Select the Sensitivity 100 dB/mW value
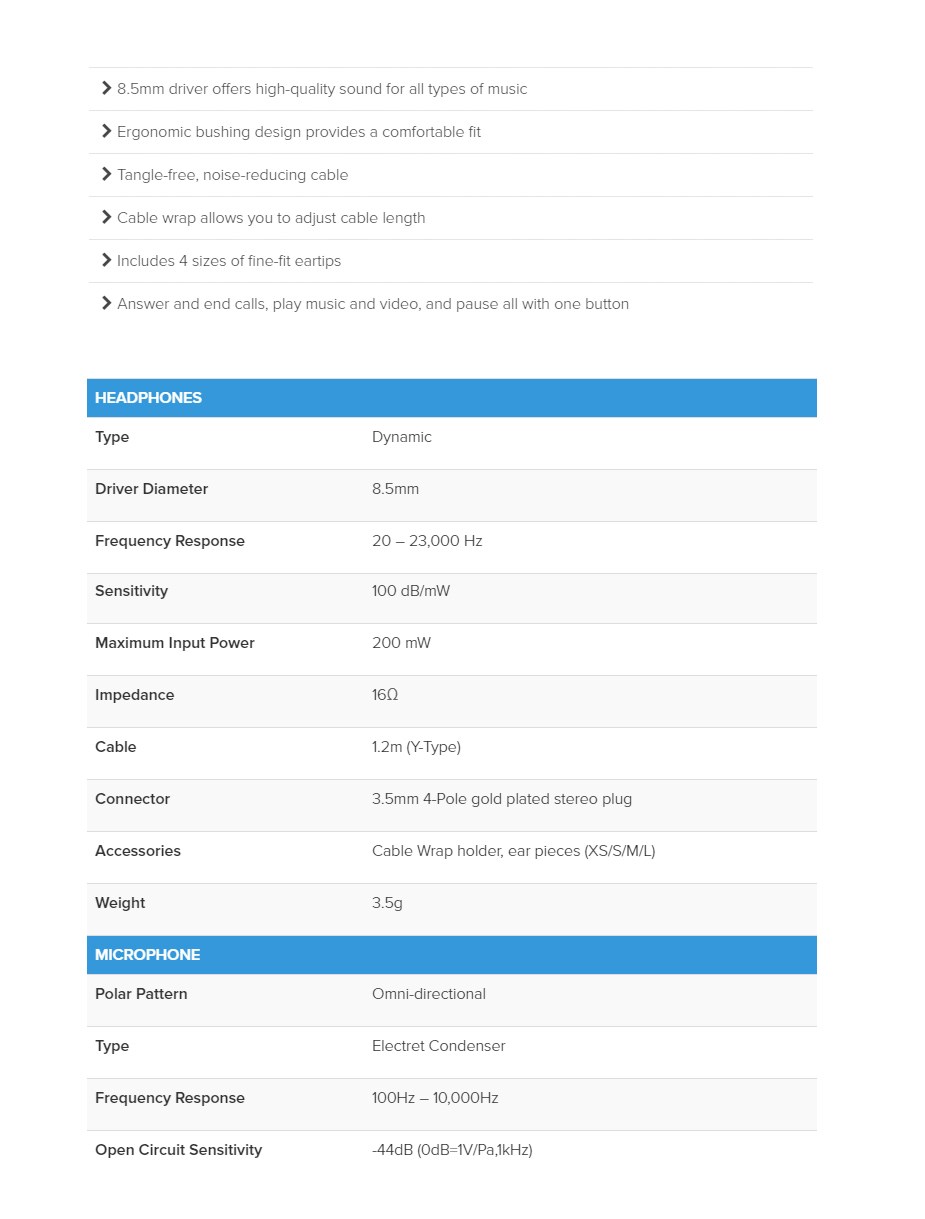Viewport: 925px width, 1219px height. click(411, 591)
